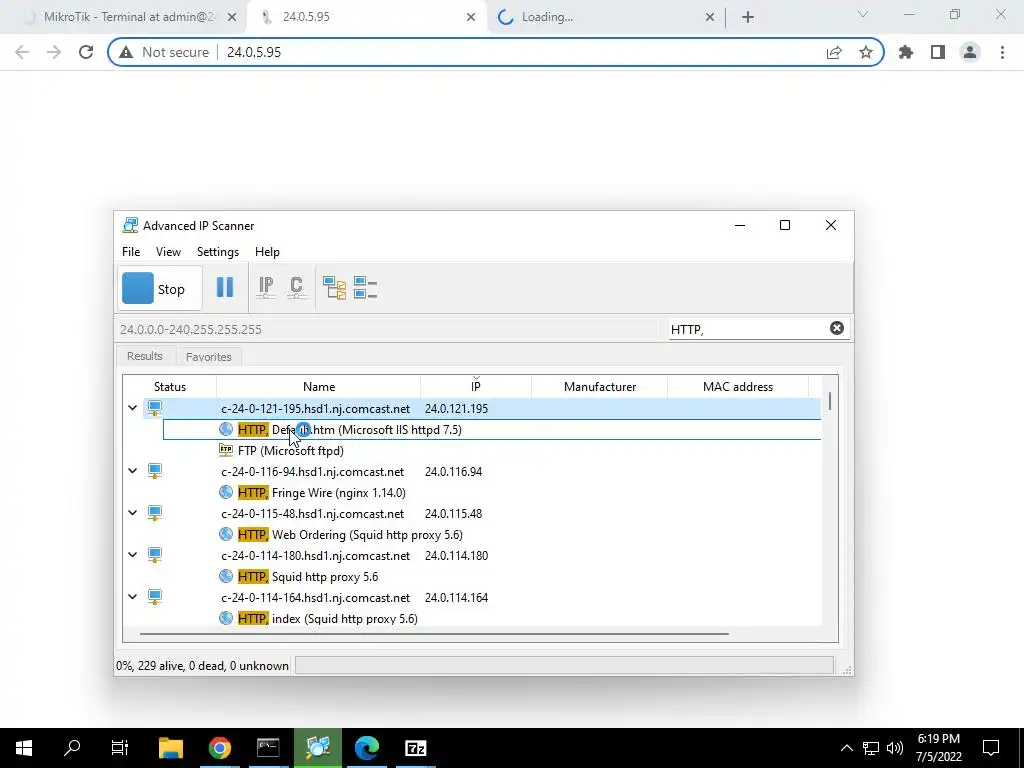This screenshot has height=768, width=1024.
Task: Click the IP range input field
Action: (x=388, y=329)
